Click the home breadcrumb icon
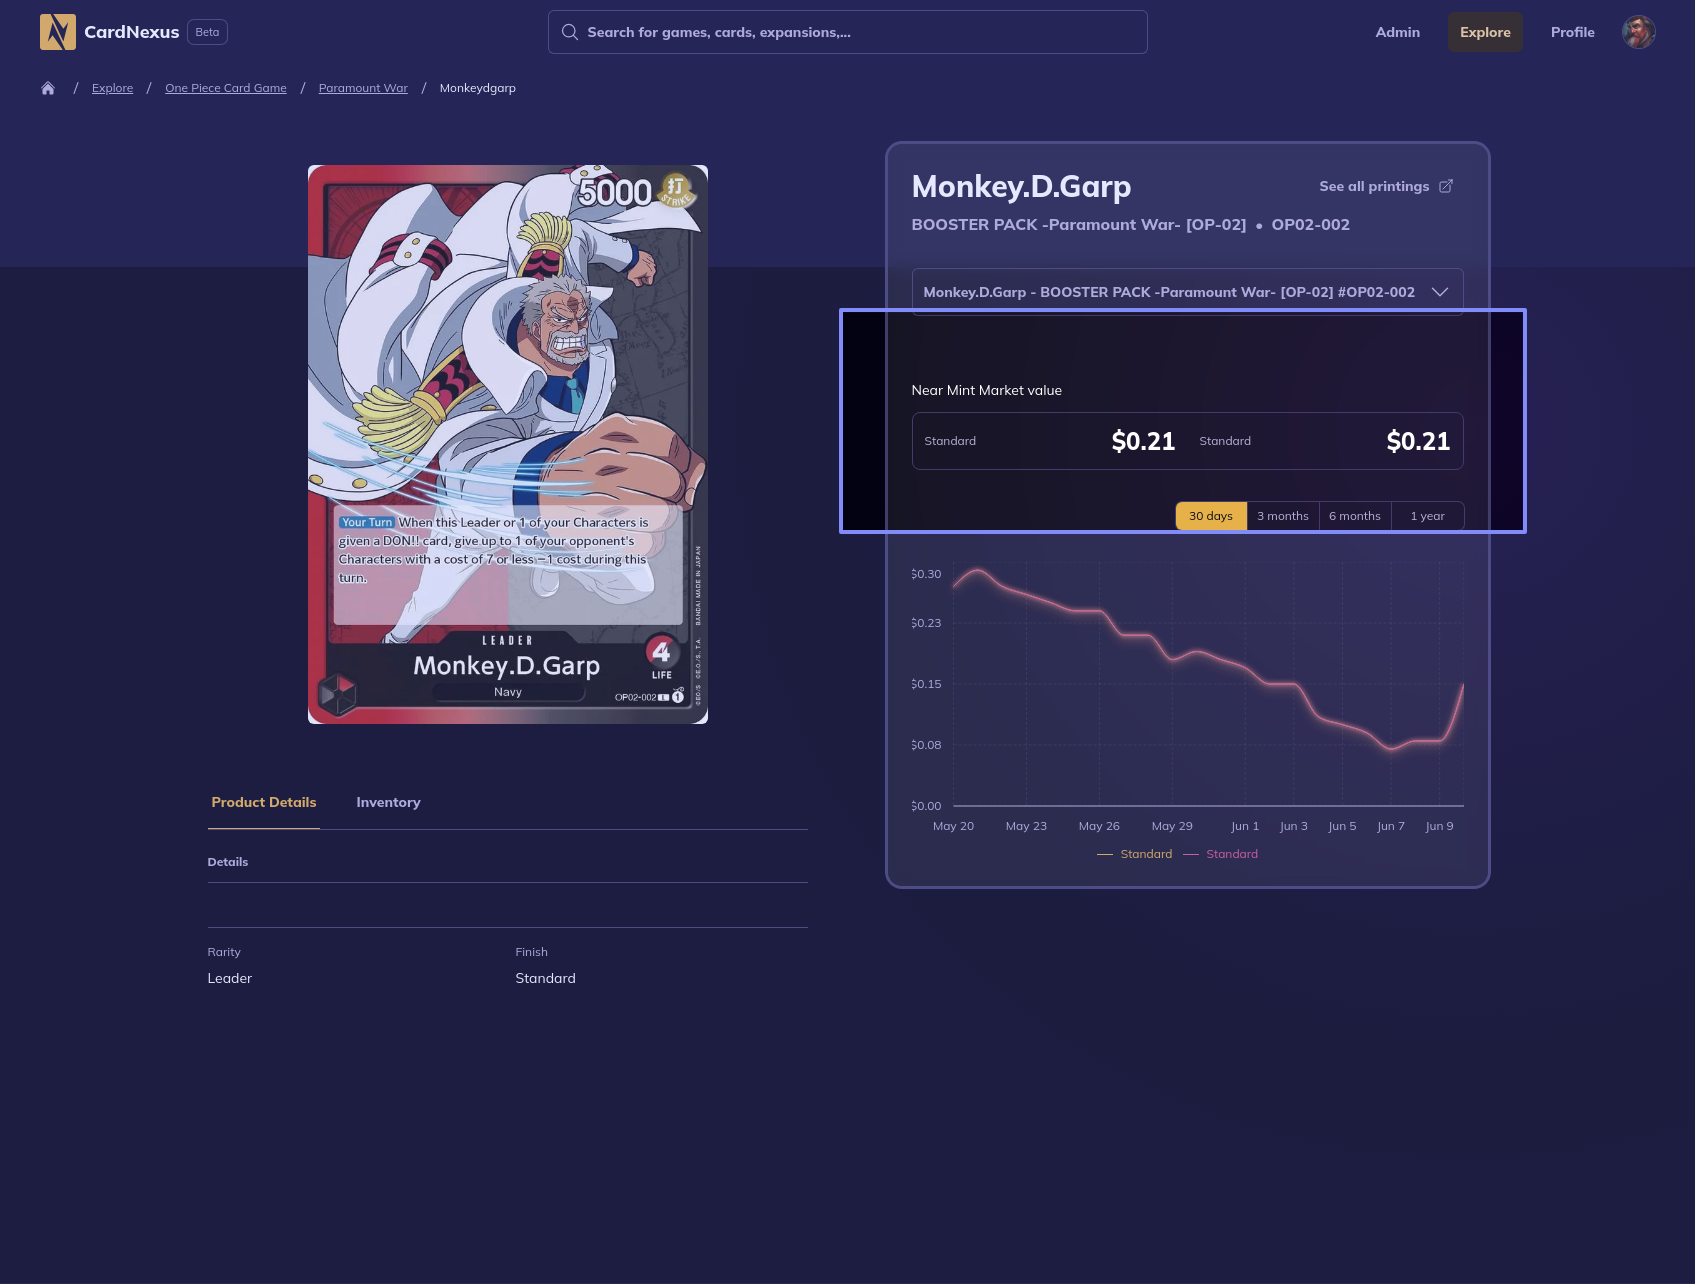The image size is (1695, 1284). coord(48,88)
